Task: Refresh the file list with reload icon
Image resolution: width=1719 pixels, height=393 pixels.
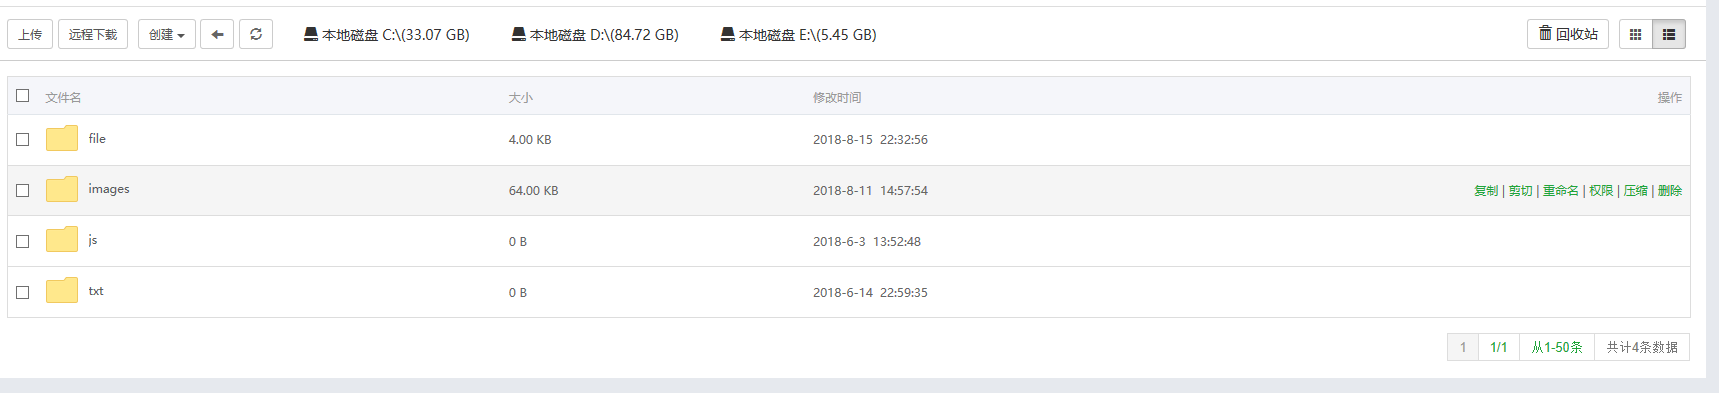Action: pos(256,34)
